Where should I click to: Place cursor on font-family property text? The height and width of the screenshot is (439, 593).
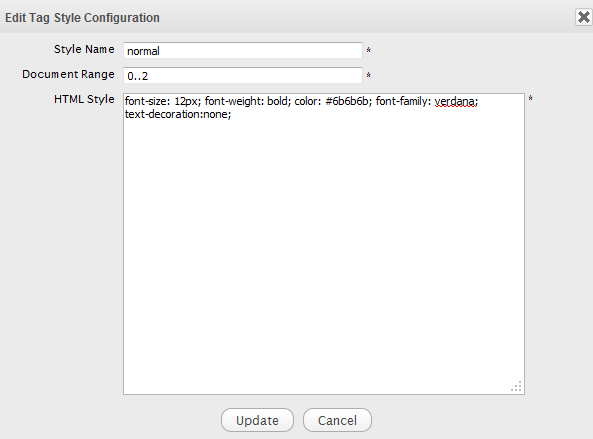pos(401,101)
